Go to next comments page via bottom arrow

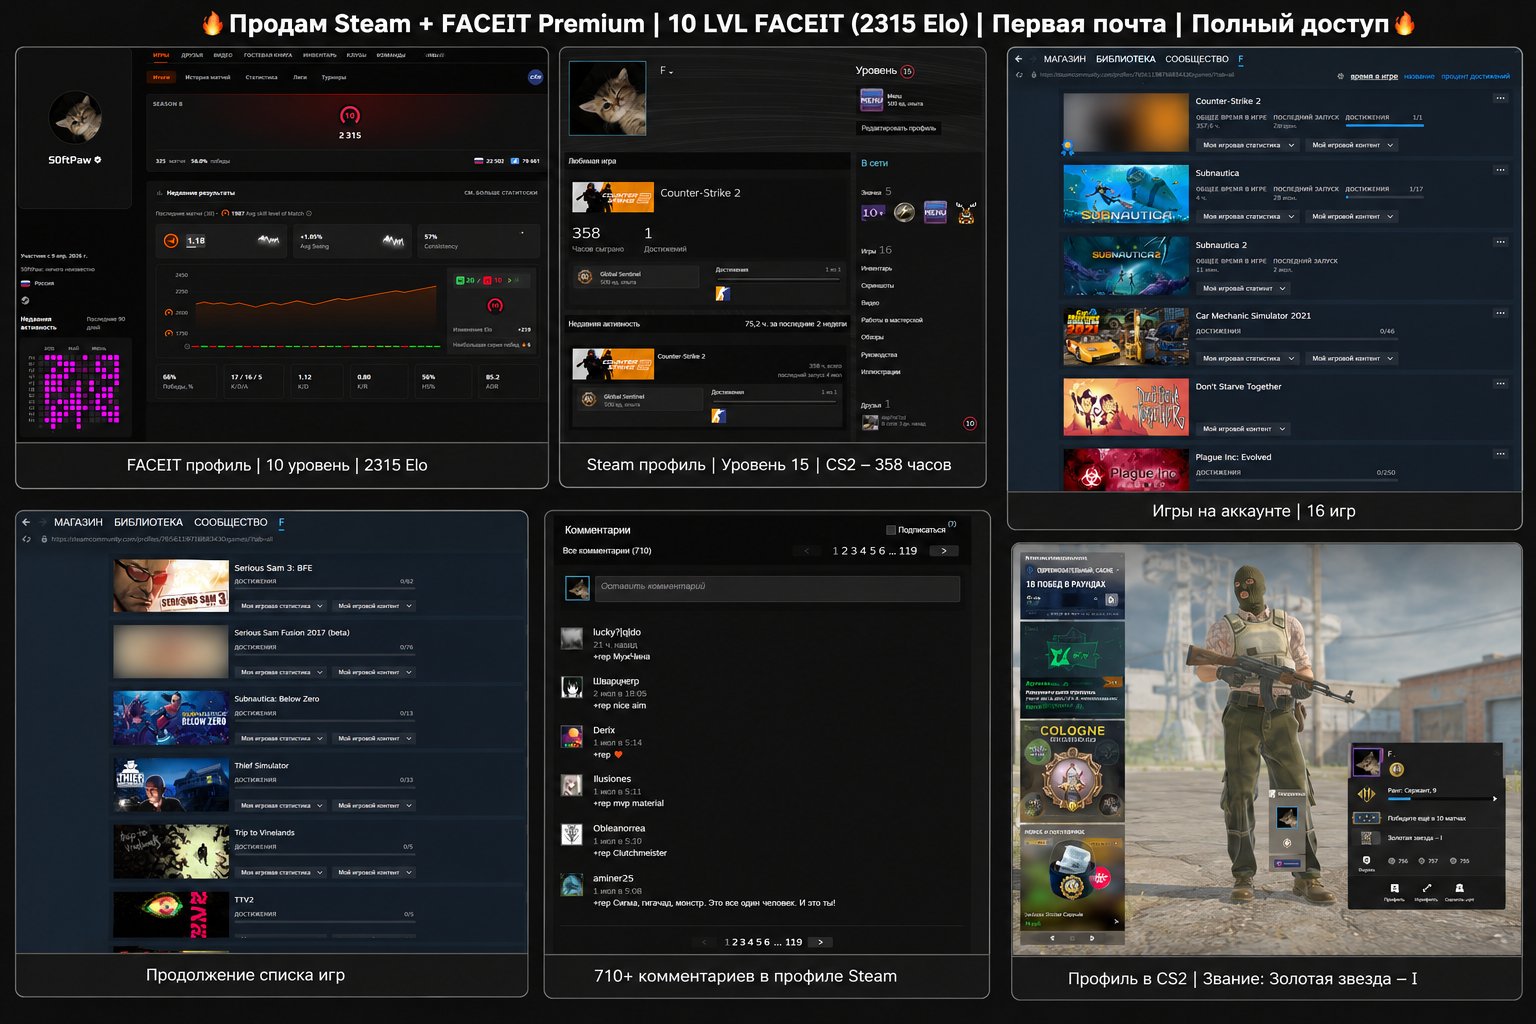click(820, 942)
